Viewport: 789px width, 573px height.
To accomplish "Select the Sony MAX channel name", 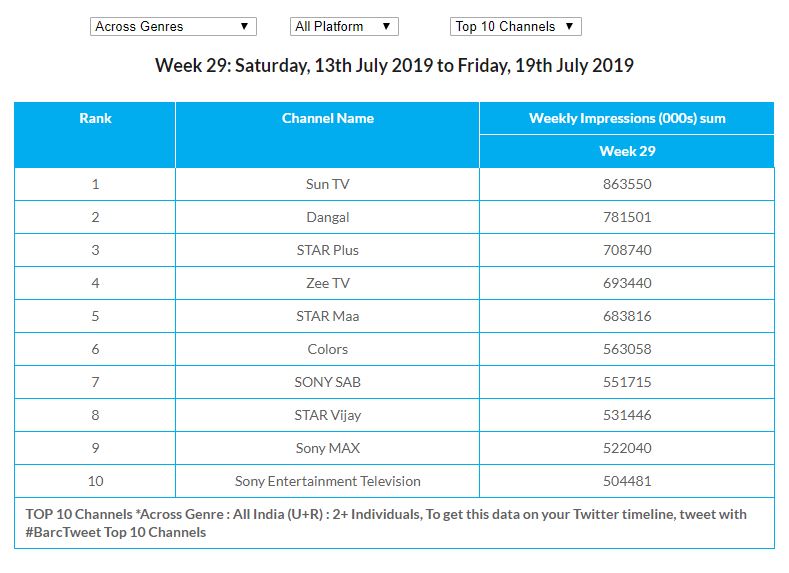I will click(x=327, y=448).
